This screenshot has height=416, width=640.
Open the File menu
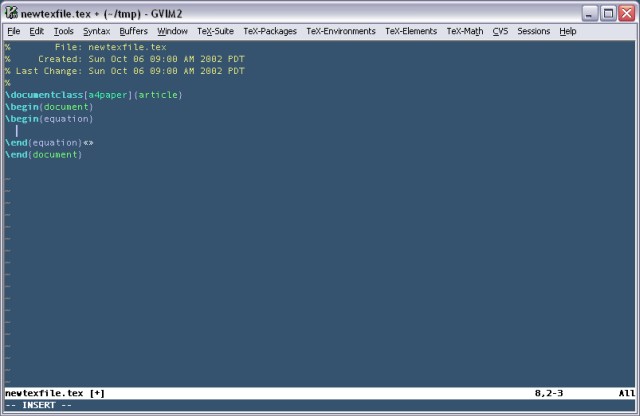click(x=14, y=31)
